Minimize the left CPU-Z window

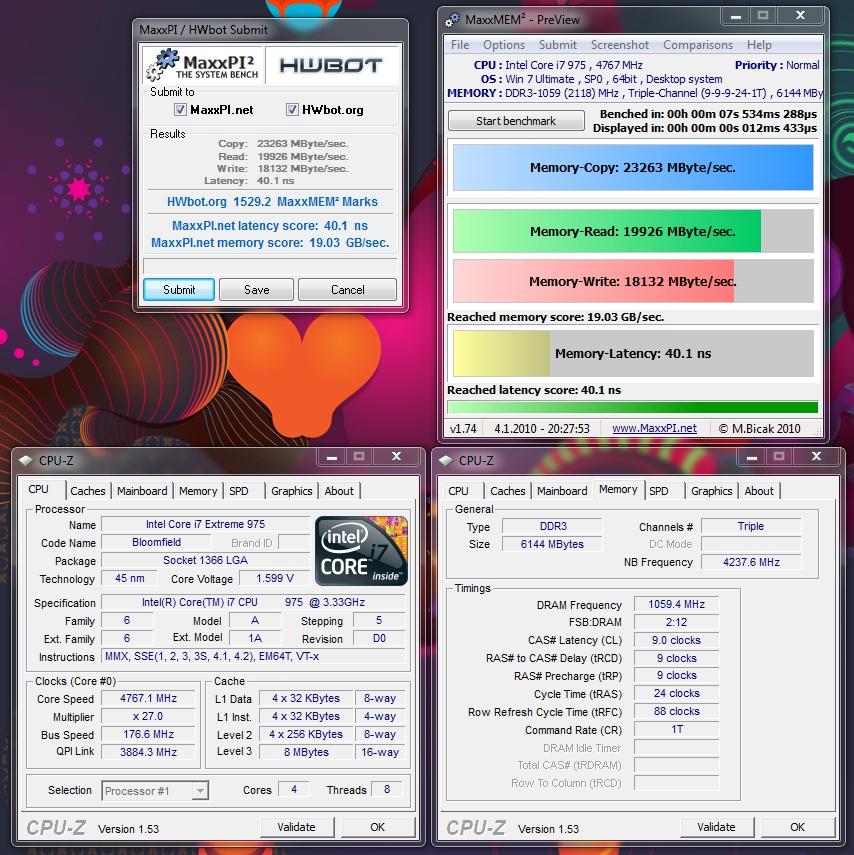coord(332,457)
